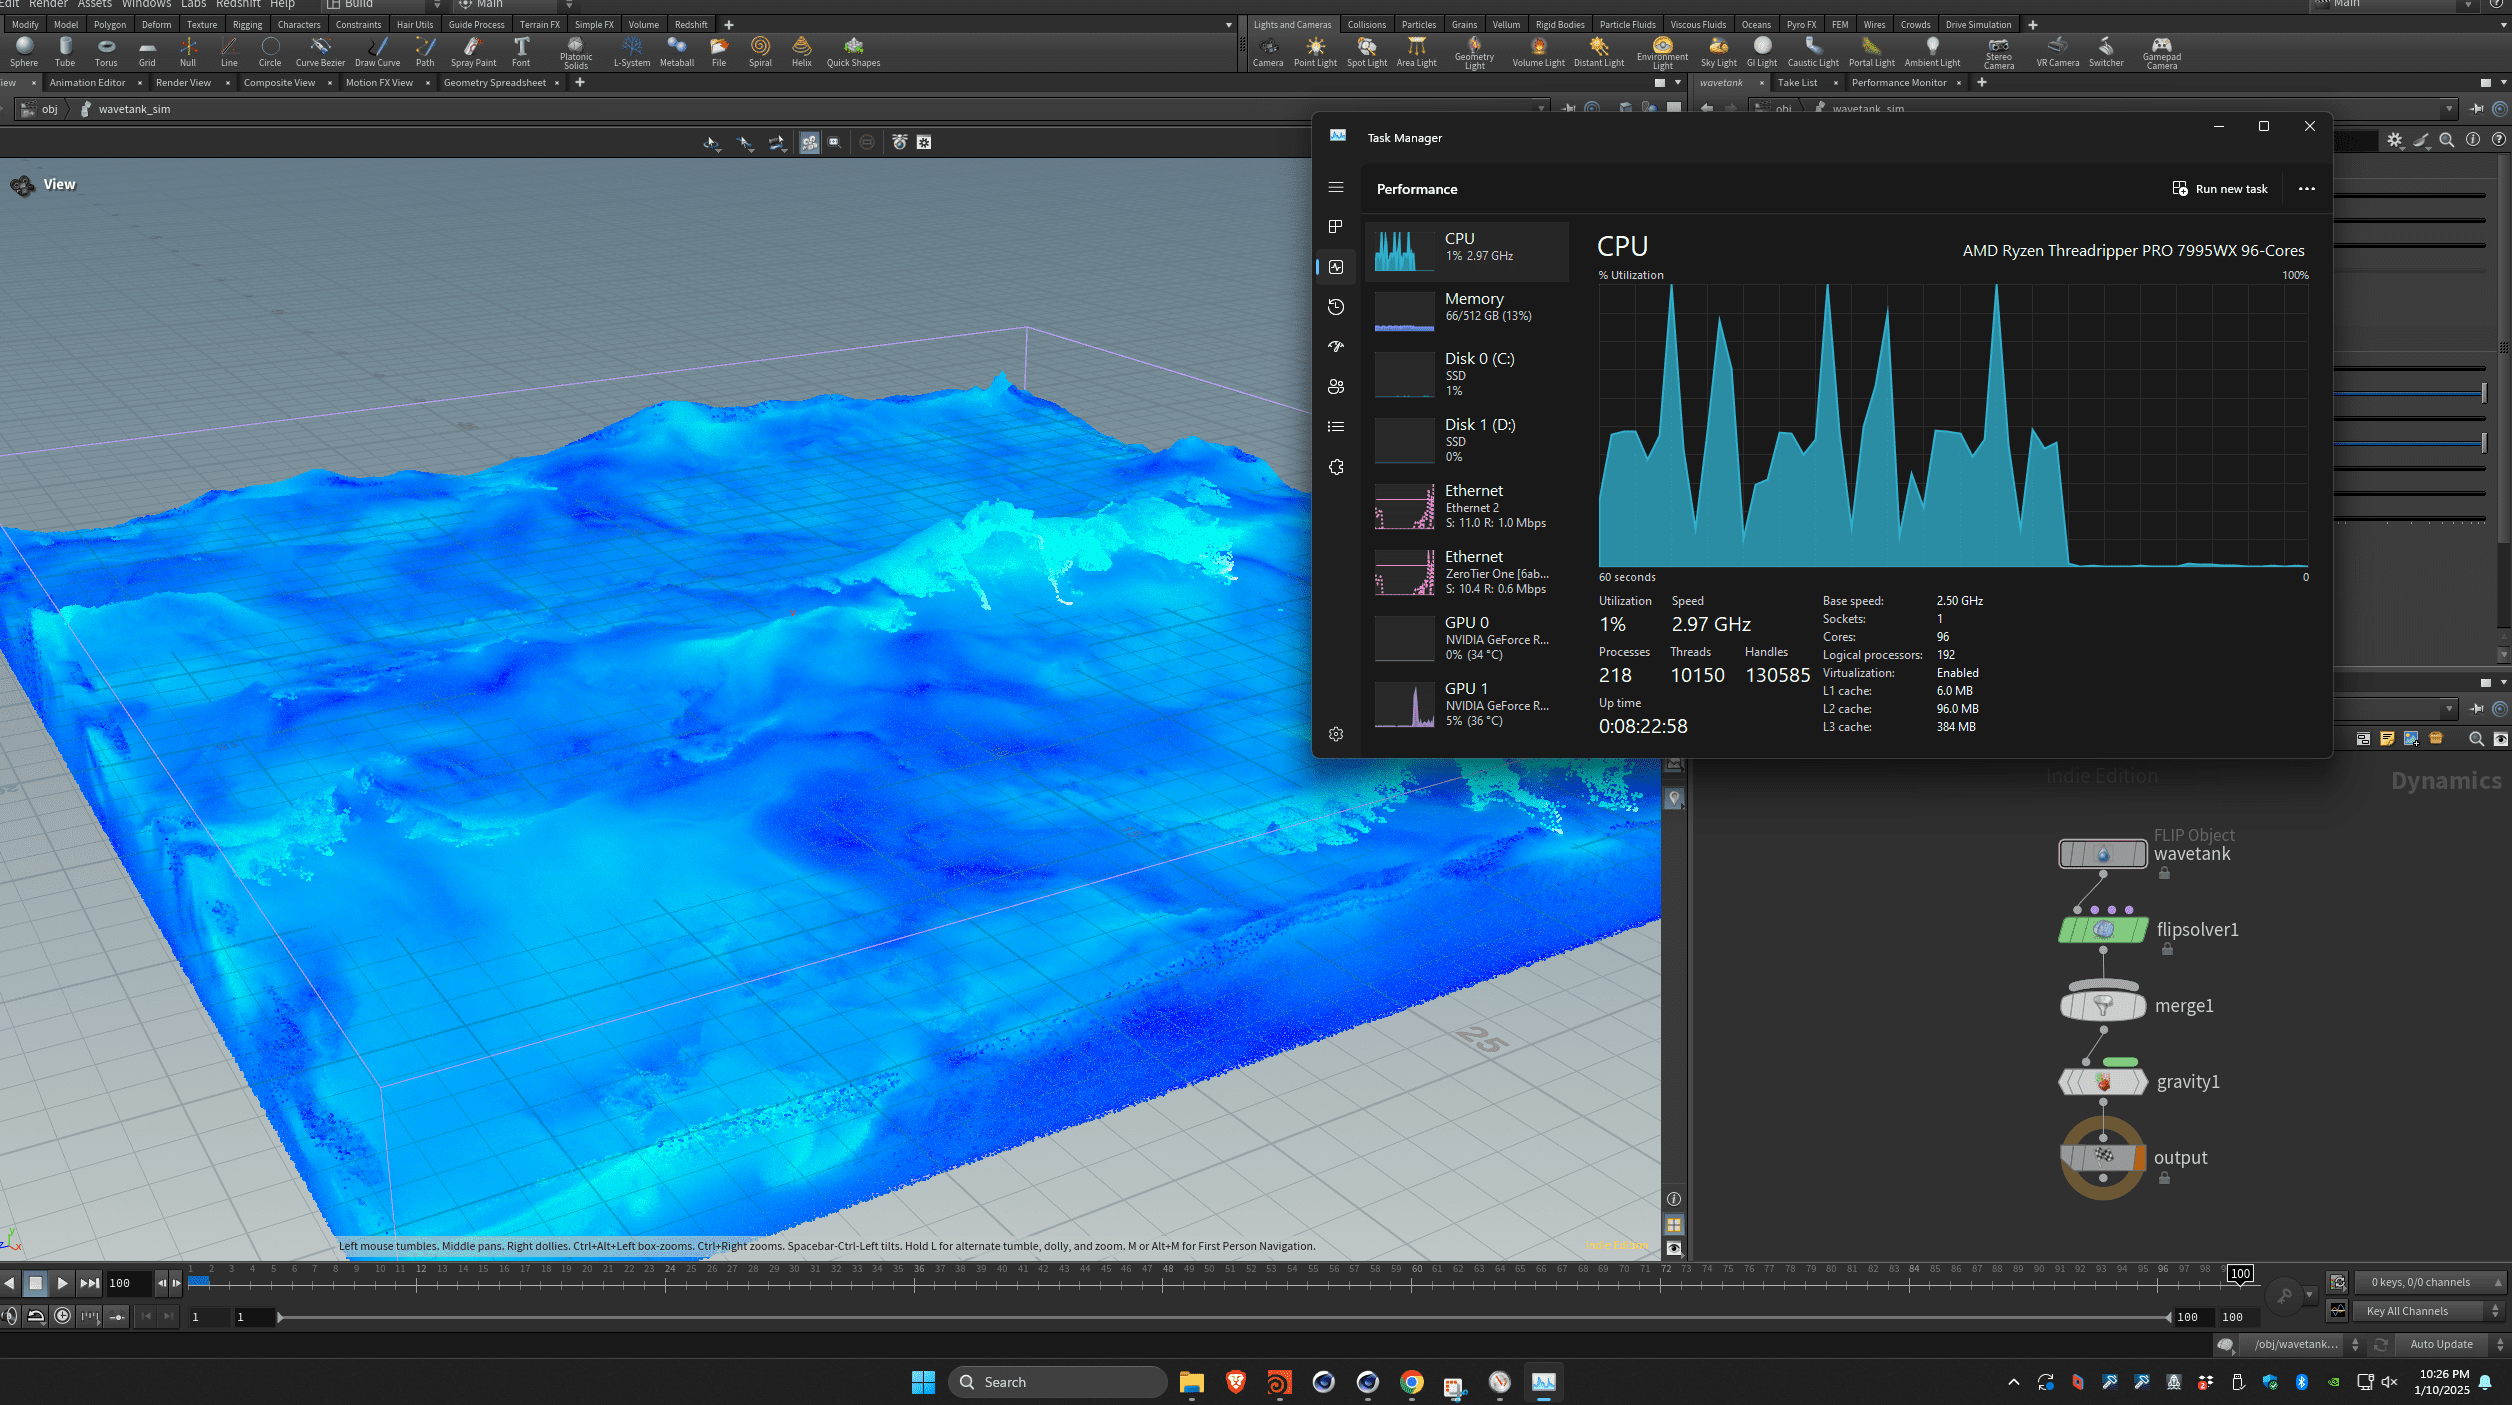Select the Torus primitive tool
The height and width of the screenshot is (1405, 2512).
tap(106, 50)
